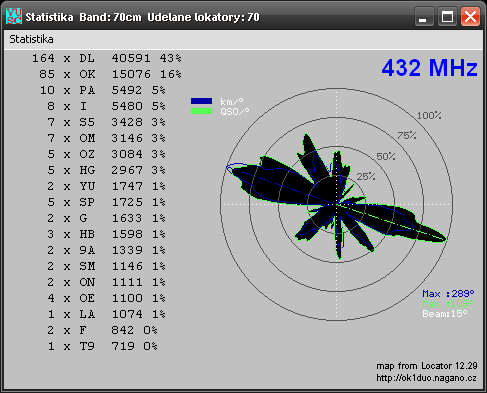Click the blue Max :289° label

coord(448,294)
